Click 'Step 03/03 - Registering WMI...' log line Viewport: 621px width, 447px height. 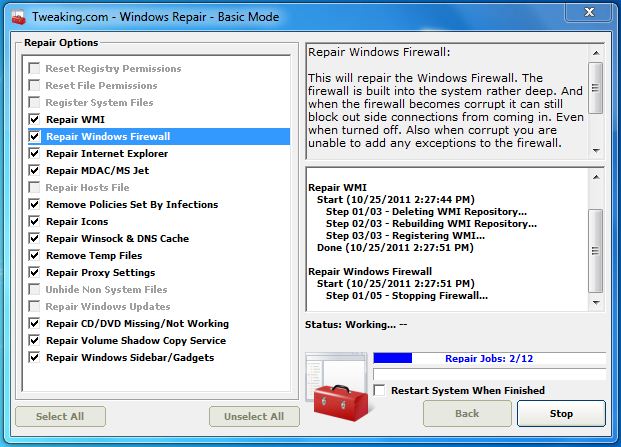(x=405, y=236)
